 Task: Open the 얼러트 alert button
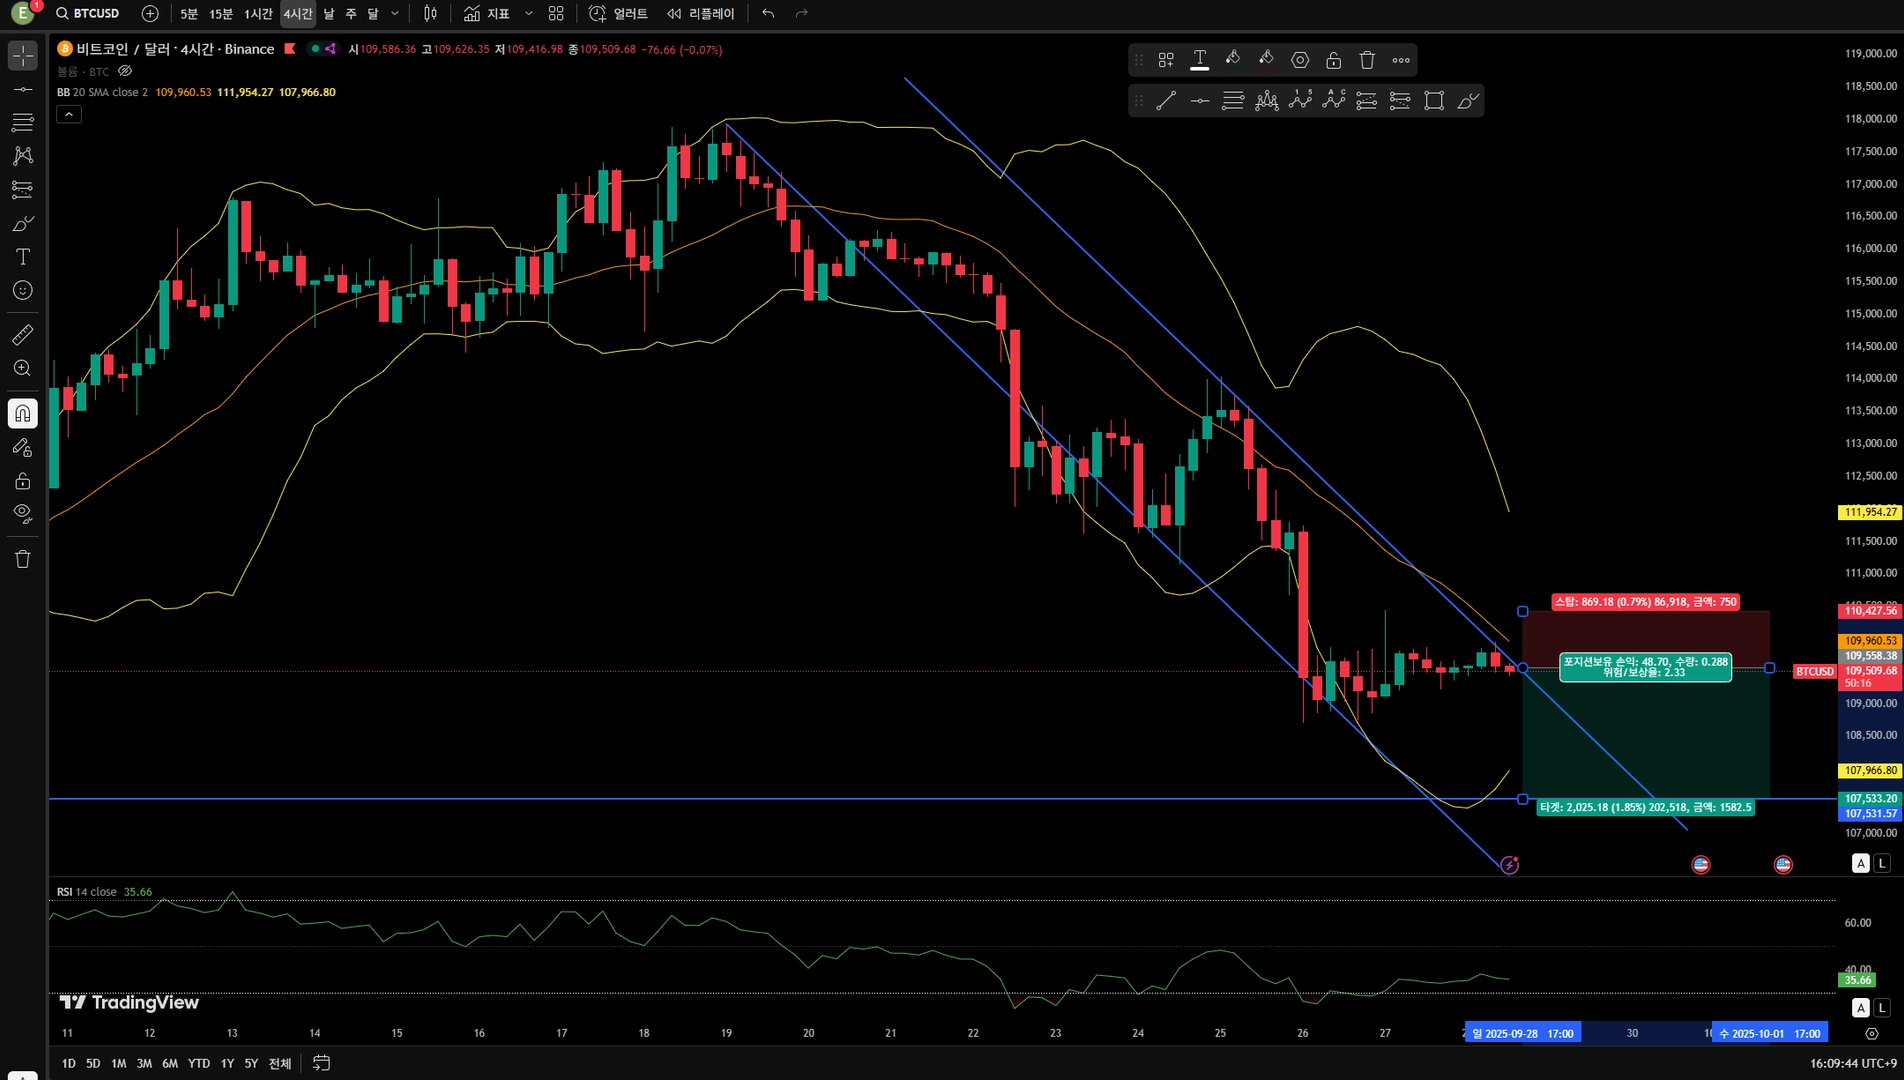[x=618, y=14]
